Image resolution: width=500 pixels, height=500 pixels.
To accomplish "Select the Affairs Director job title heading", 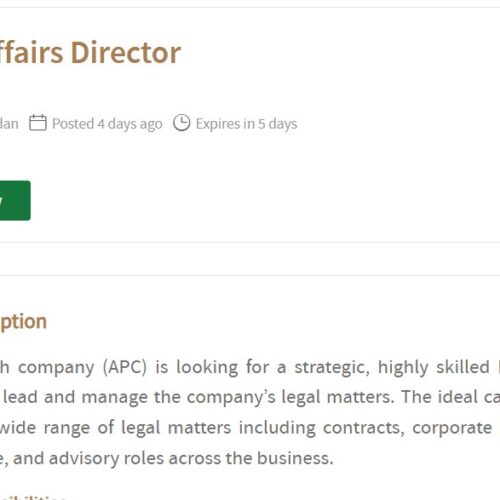I will [x=90, y=53].
